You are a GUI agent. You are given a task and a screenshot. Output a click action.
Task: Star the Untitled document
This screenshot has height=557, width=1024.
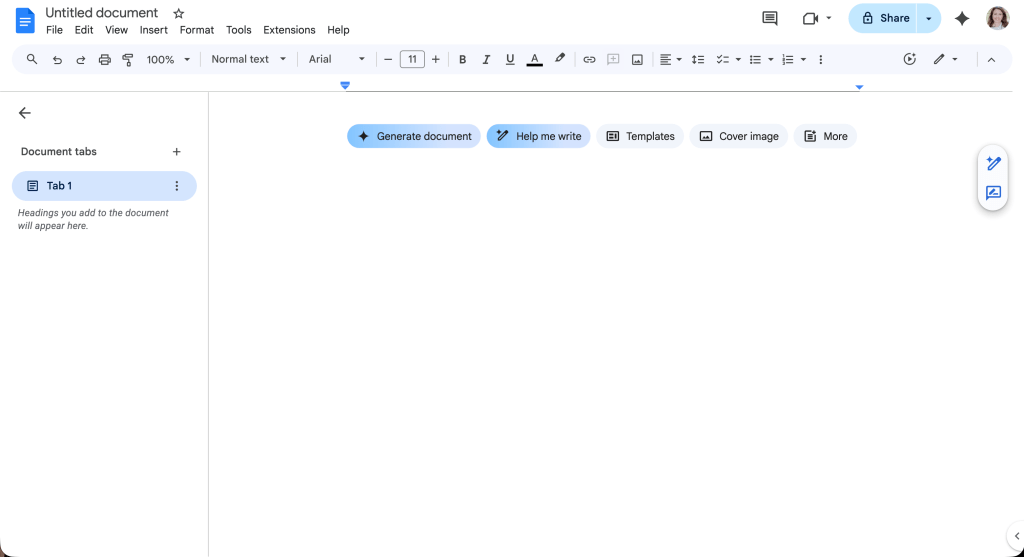coord(179,13)
